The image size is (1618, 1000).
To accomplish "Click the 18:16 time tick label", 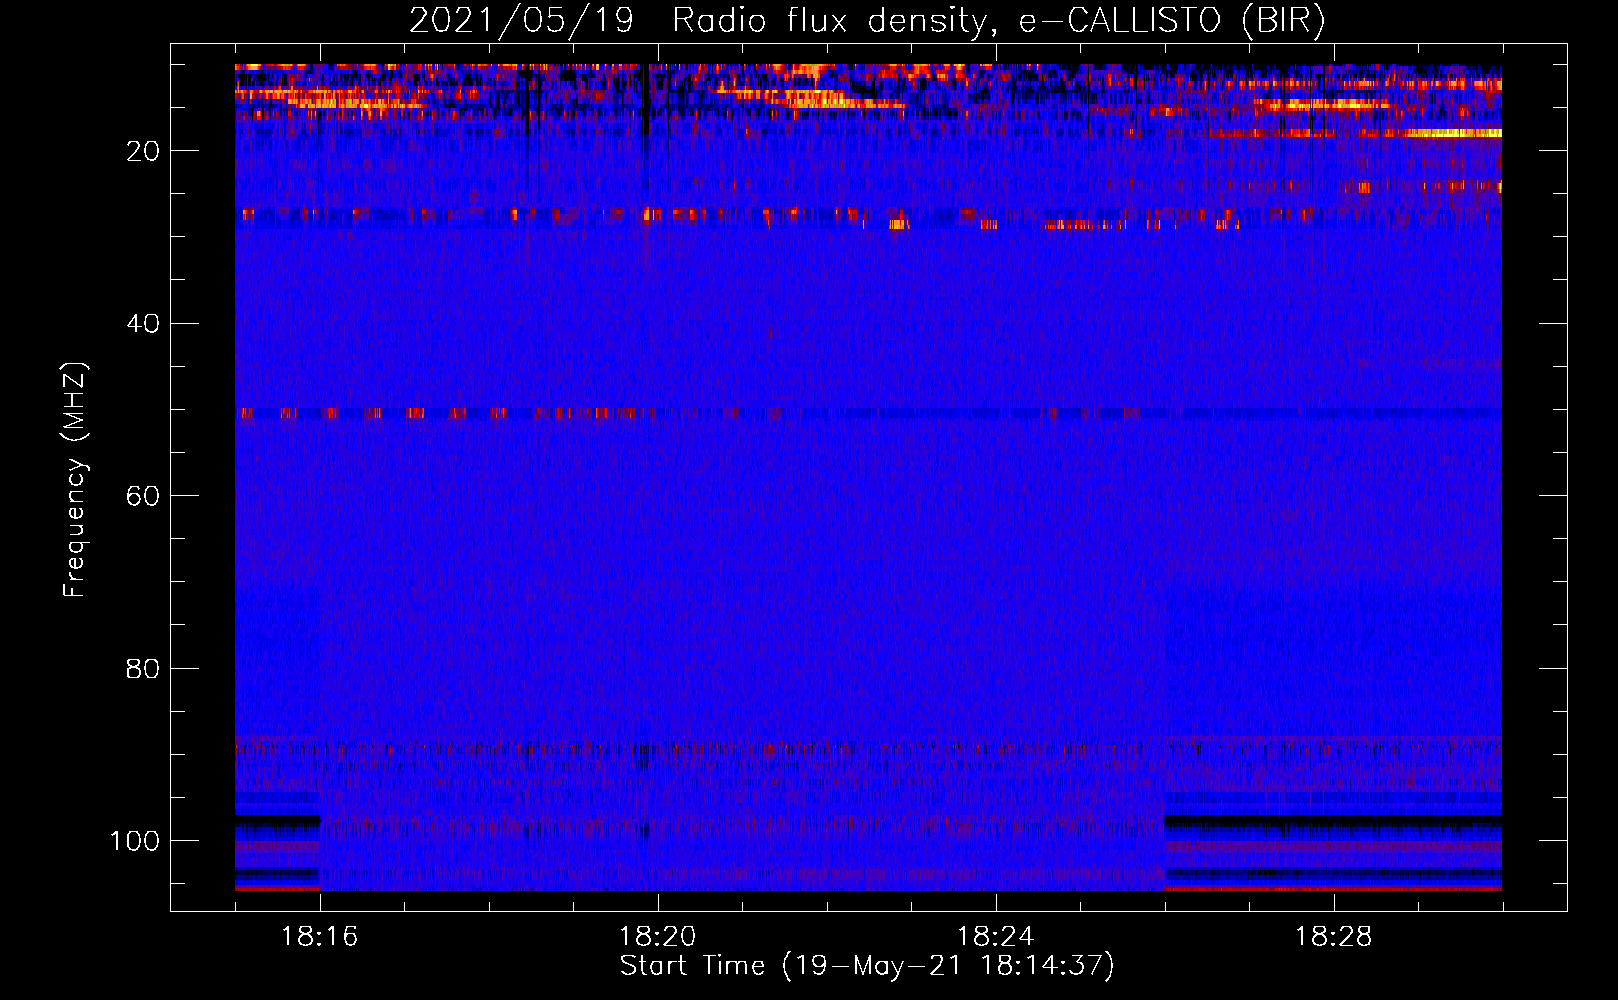I will [x=320, y=937].
